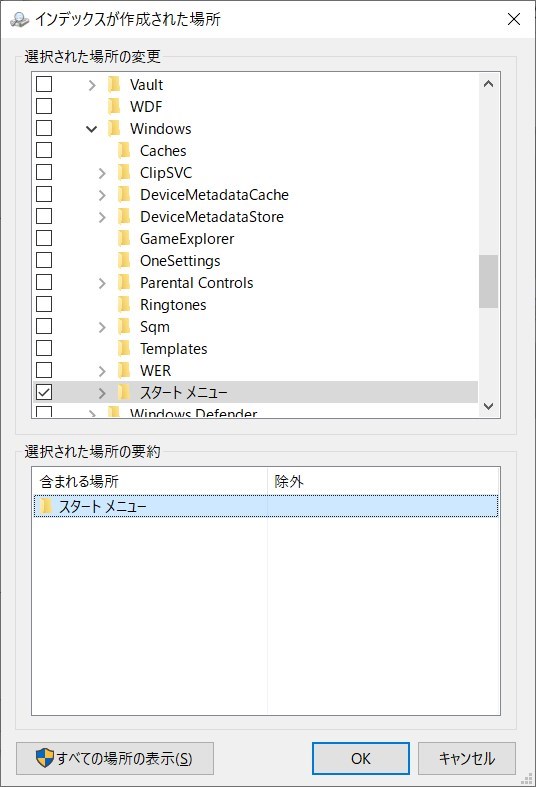The width and height of the screenshot is (536, 787).
Task: Expand the DeviceMetadataCache folder
Action: (x=102, y=195)
